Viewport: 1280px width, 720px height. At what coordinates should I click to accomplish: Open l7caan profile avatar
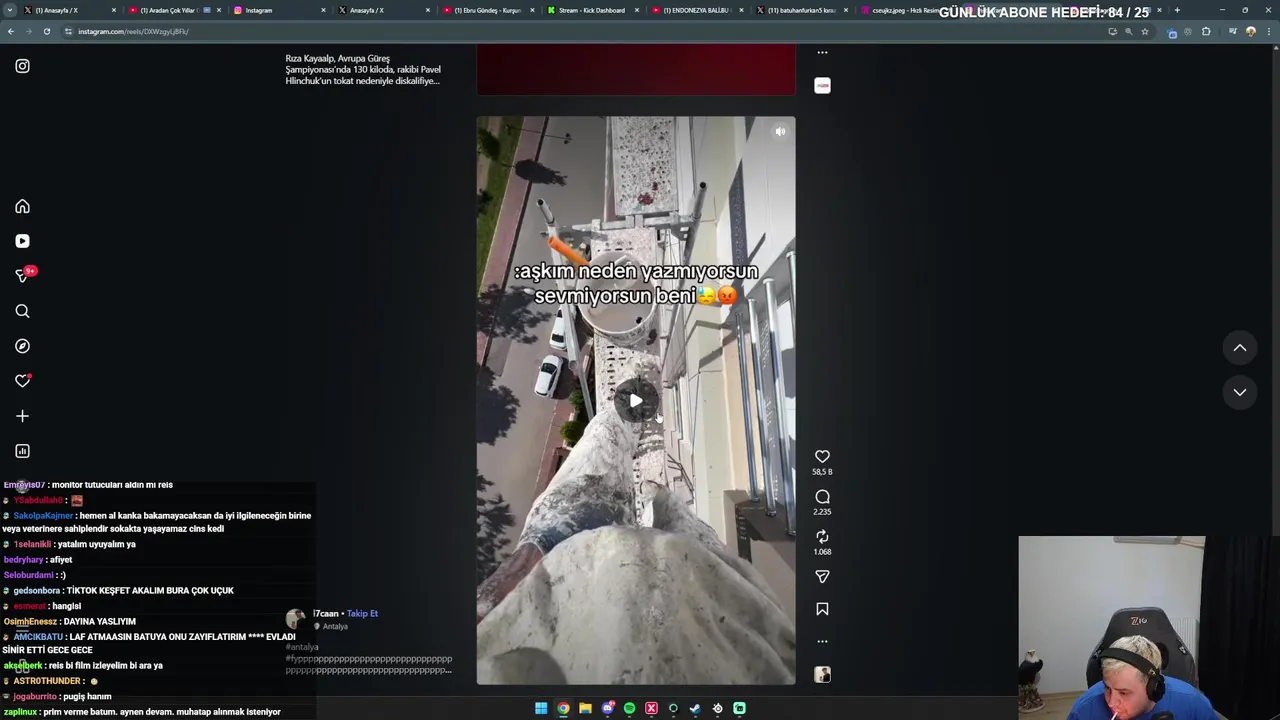tap(296, 619)
